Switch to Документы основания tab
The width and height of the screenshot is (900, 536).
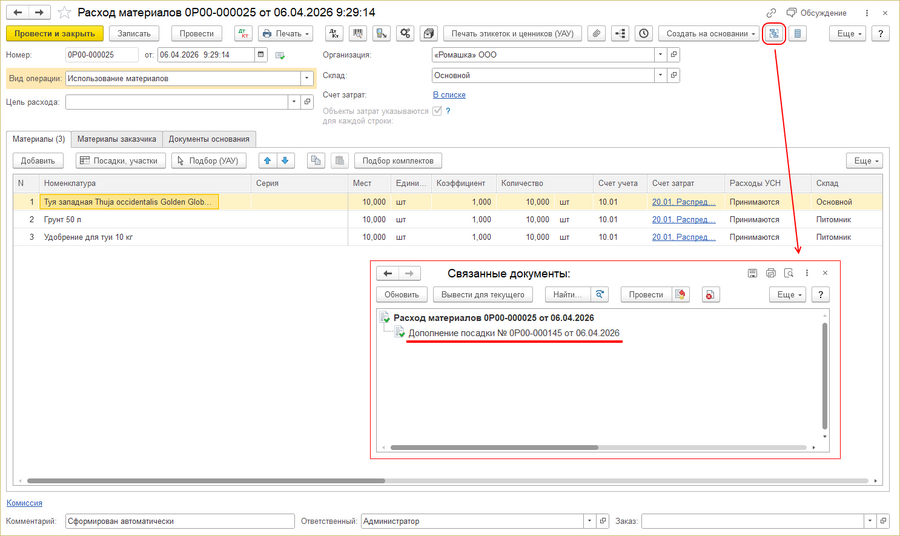pyautogui.click(x=209, y=139)
